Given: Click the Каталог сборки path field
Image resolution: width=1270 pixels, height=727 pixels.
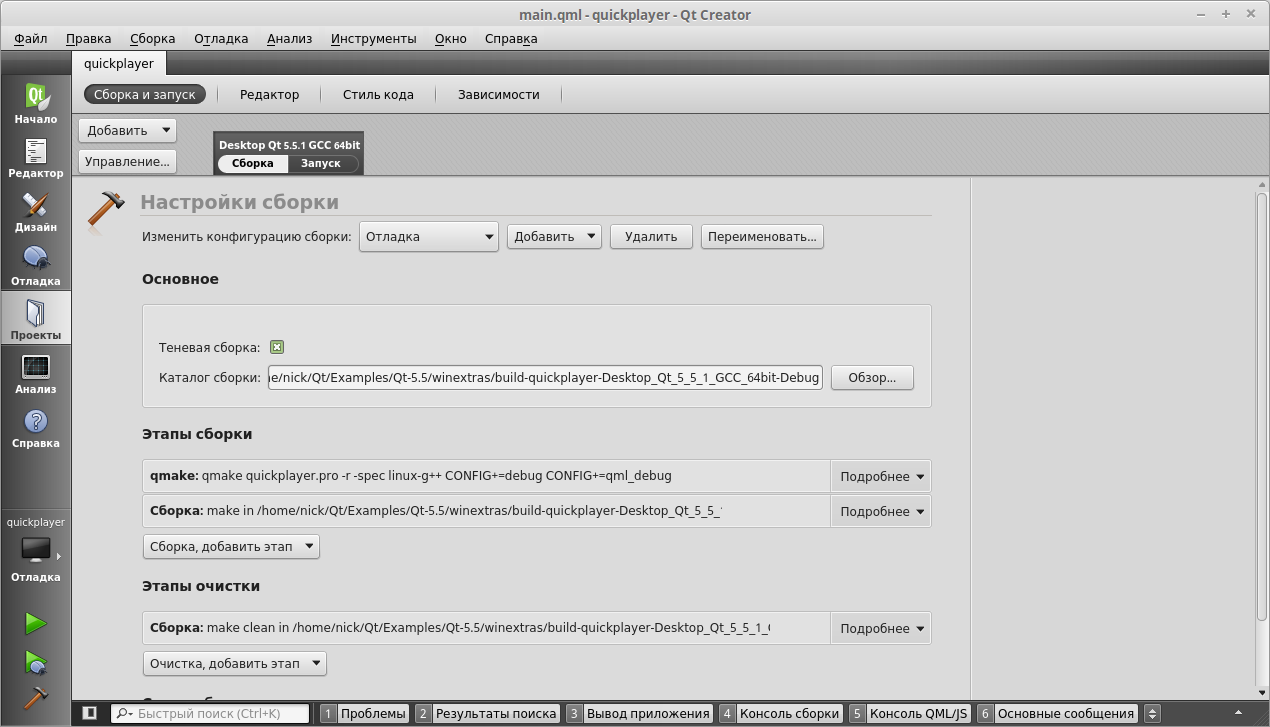Looking at the screenshot, I should (x=545, y=378).
